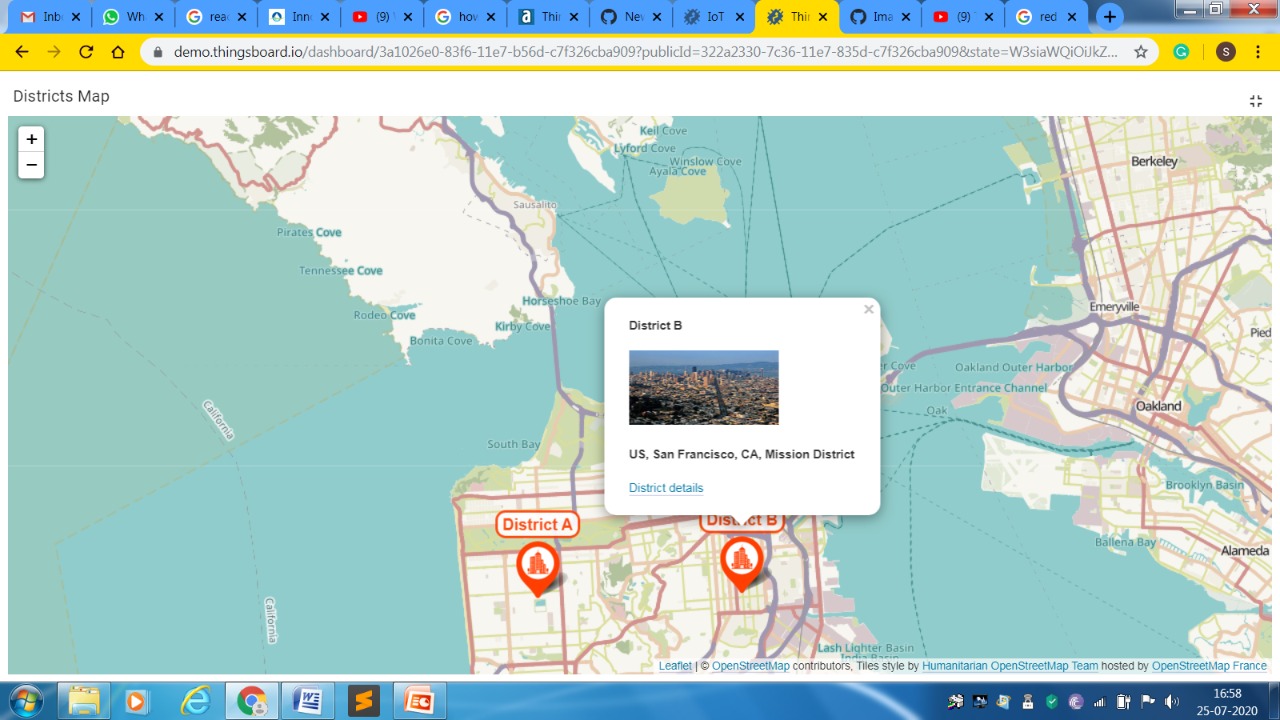Viewport: 1280px width, 720px height.
Task: Click the Chrome profile avatar
Action: click(x=1225, y=52)
